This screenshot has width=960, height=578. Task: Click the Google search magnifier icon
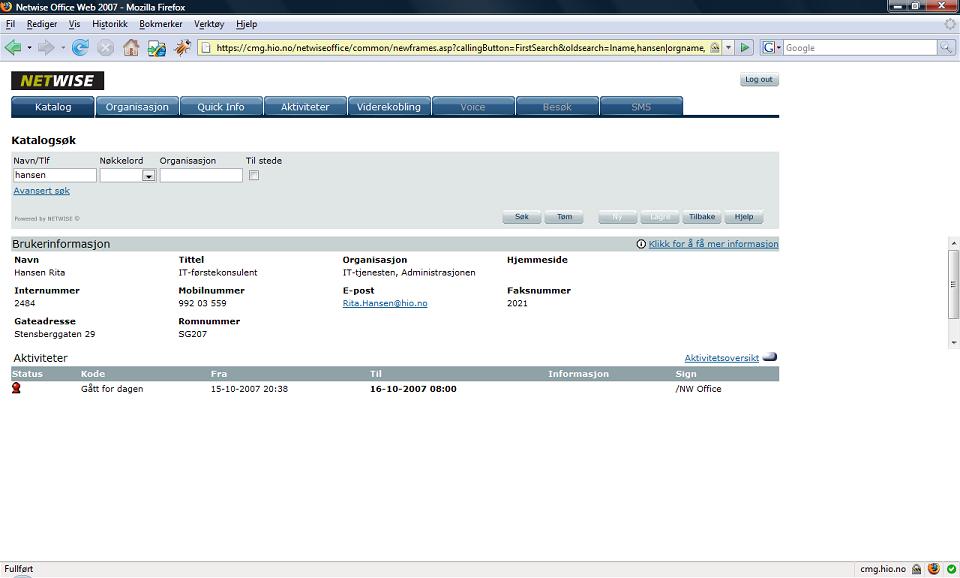point(946,48)
